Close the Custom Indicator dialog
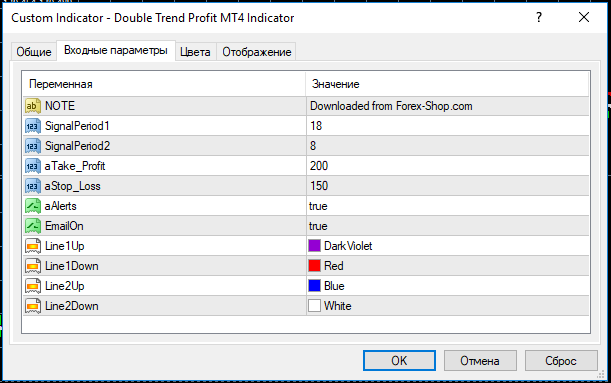The height and width of the screenshot is (383, 611). (584, 18)
